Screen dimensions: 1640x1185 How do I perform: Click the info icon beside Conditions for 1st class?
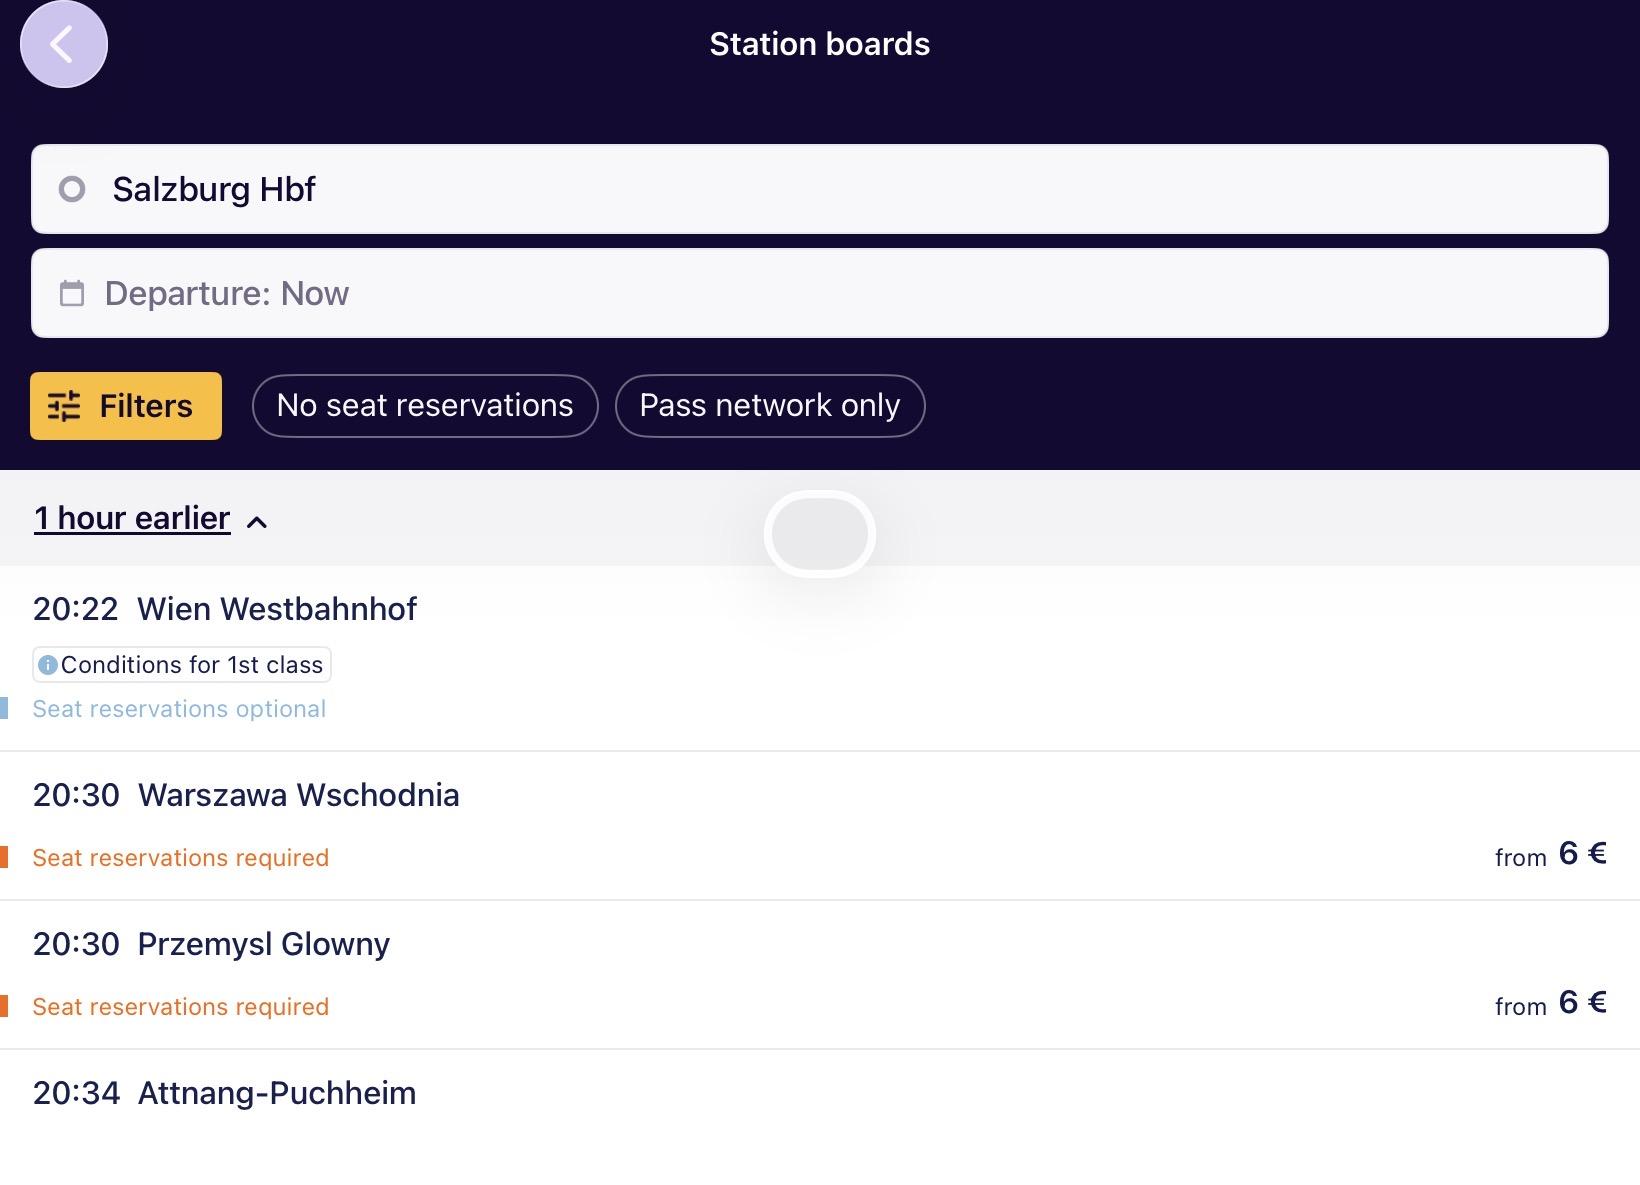pos(47,665)
